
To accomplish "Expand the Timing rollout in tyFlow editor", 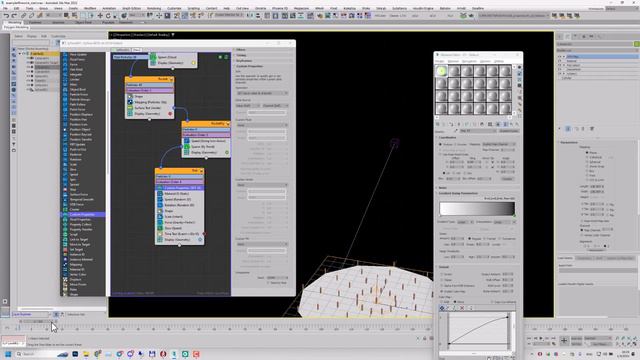I will 241,55.
